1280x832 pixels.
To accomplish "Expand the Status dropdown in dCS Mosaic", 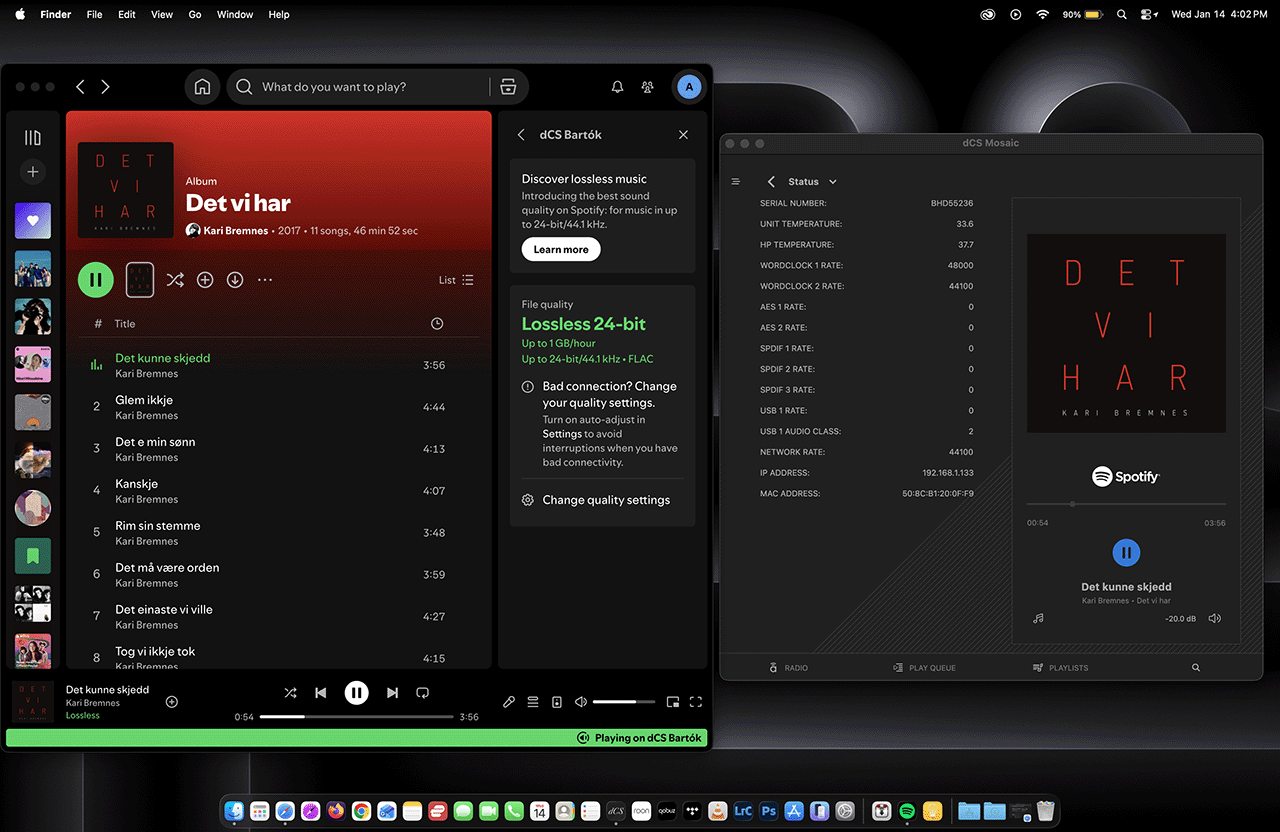I will pos(833,182).
